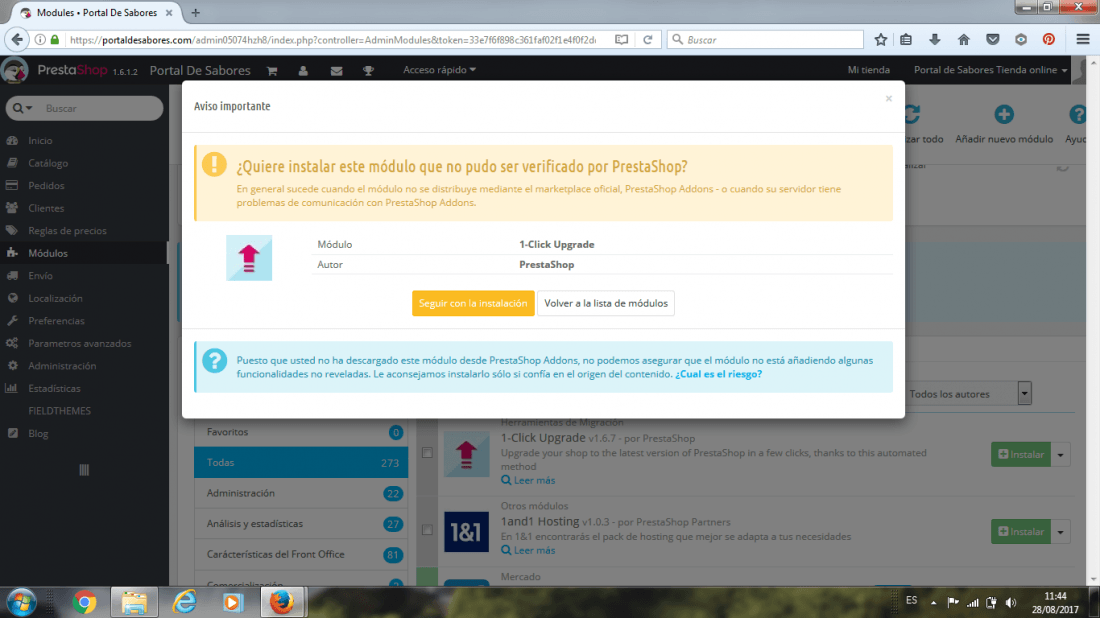
Task: Click the volume speaker tray icon
Action: 1011,603
